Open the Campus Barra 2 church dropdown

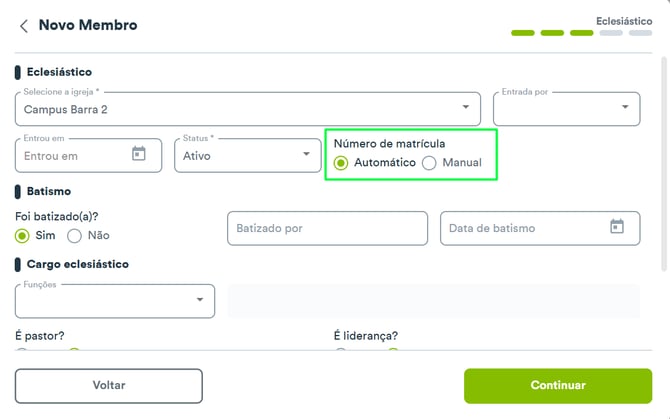coord(248,109)
